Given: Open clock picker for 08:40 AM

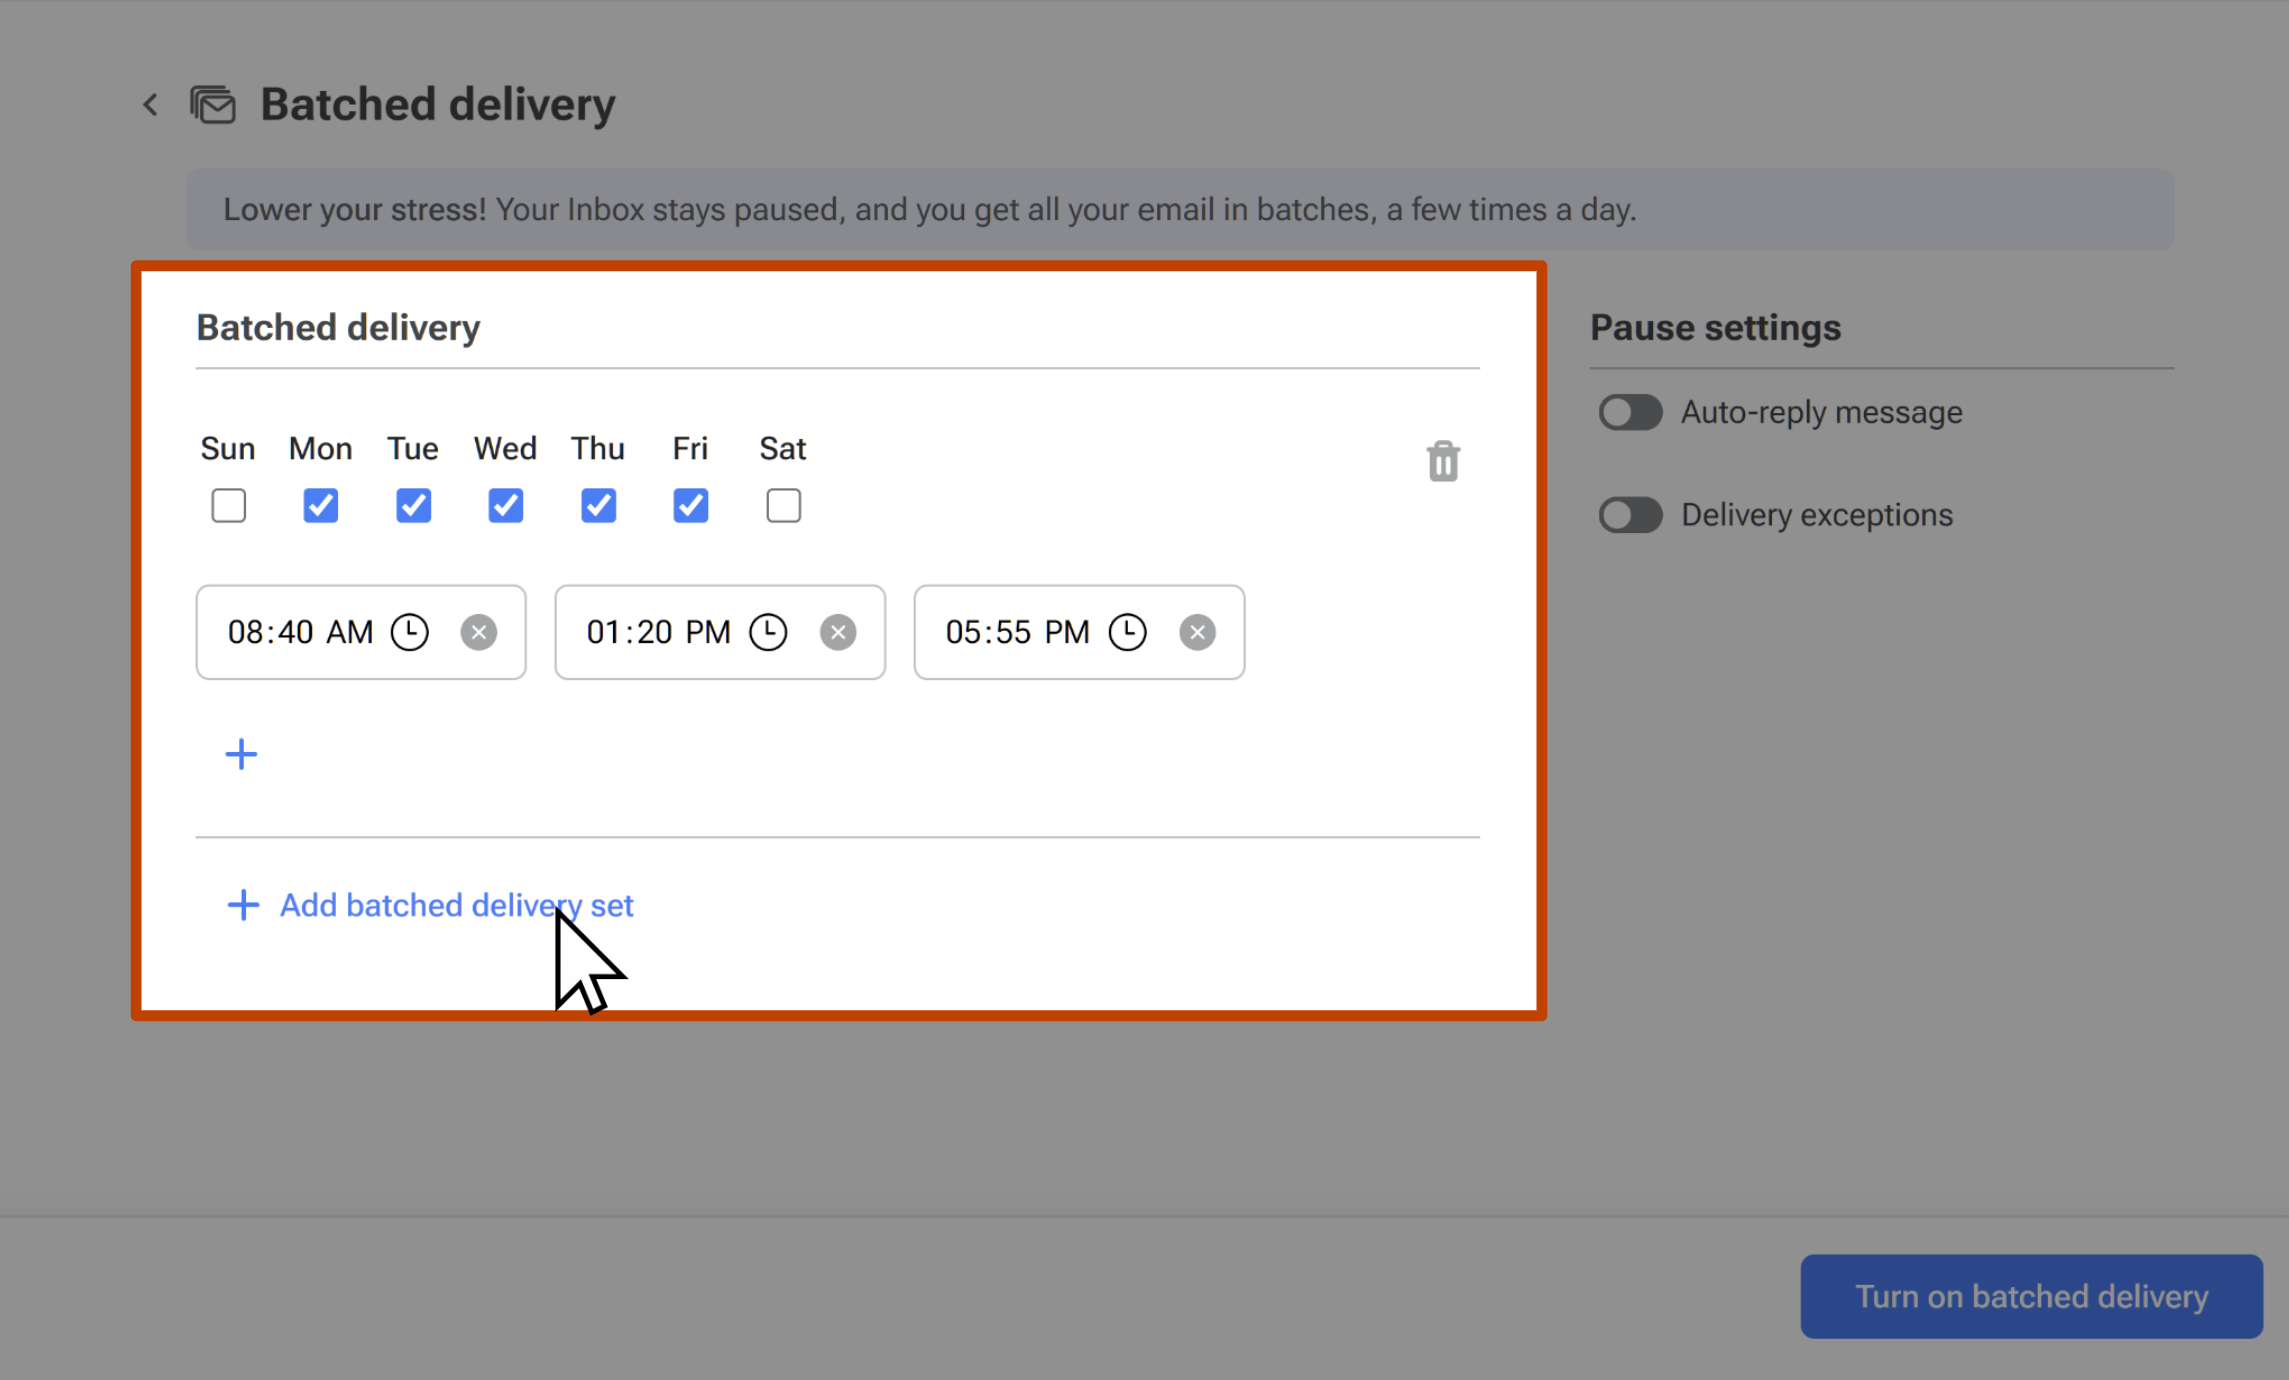Looking at the screenshot, I should point(410,632).
